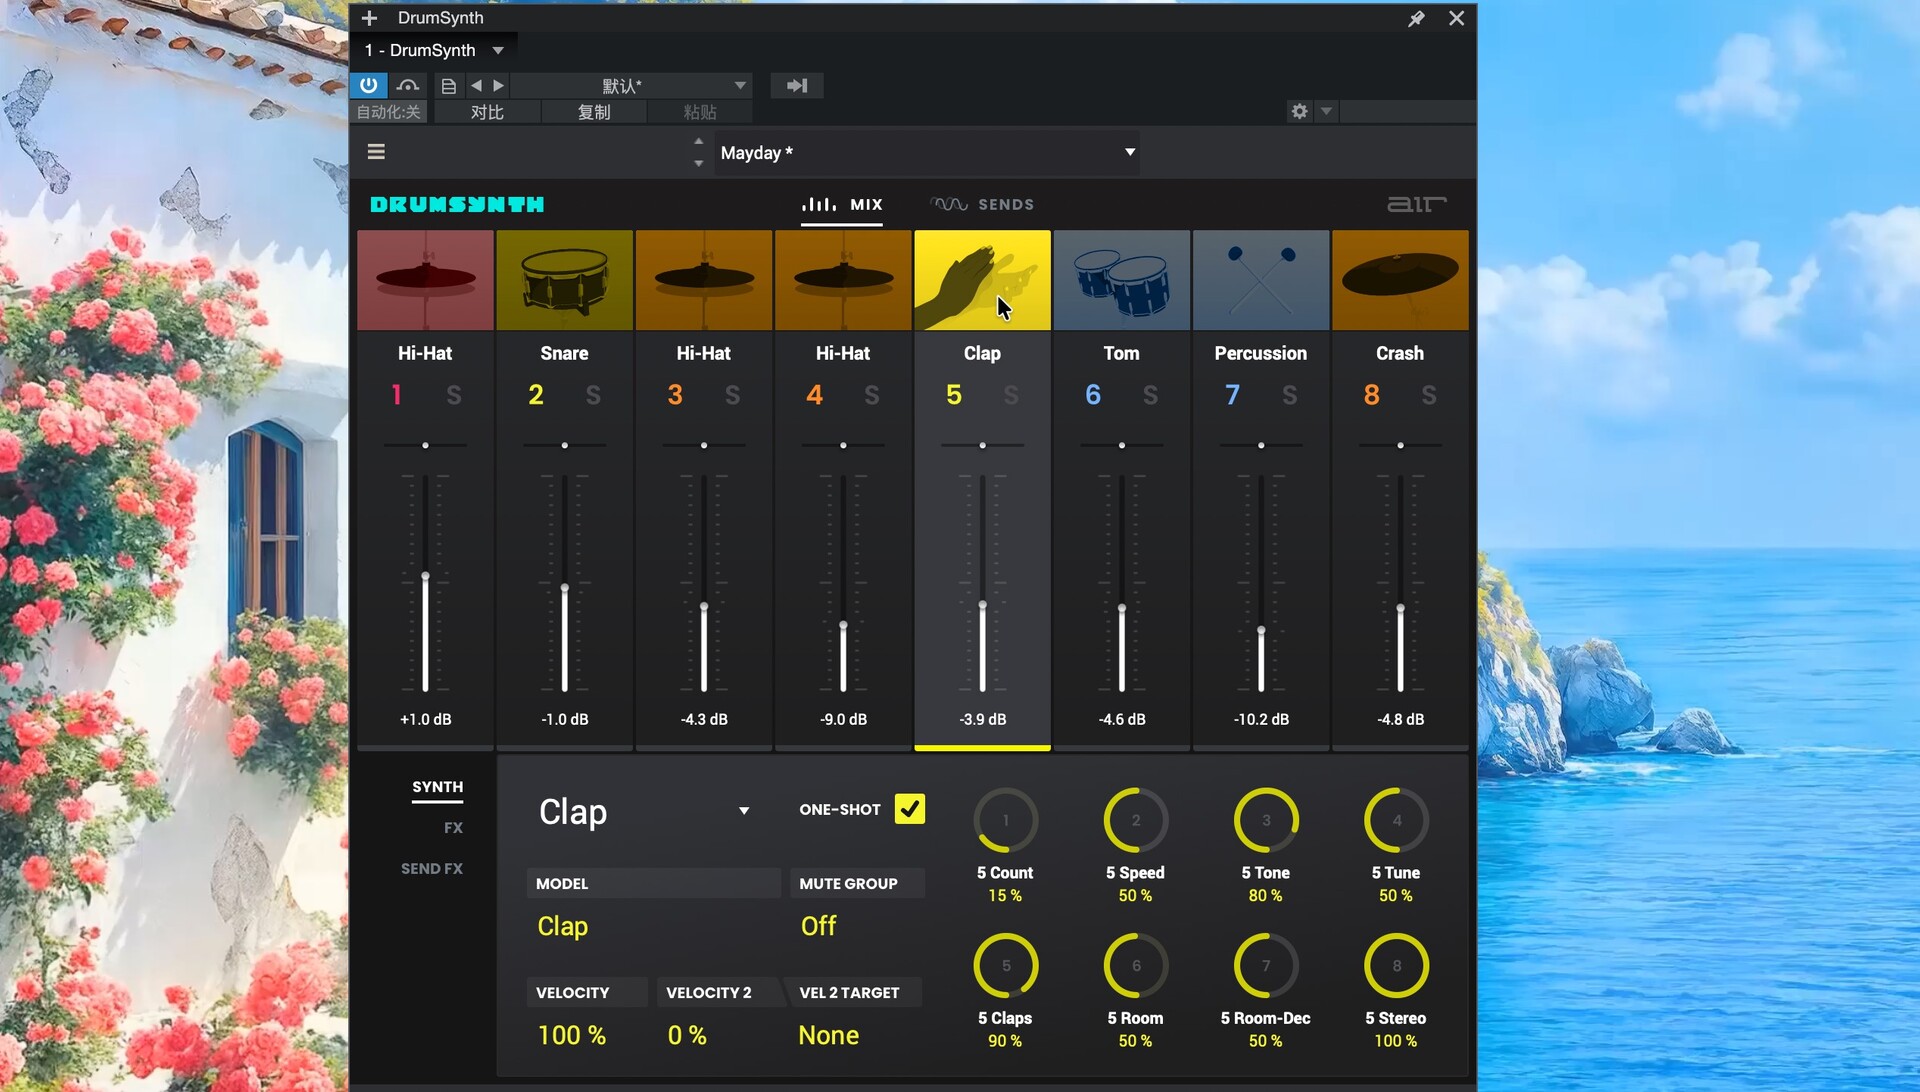Select the Crash cymbal pad icon

tap(1399, 280)
